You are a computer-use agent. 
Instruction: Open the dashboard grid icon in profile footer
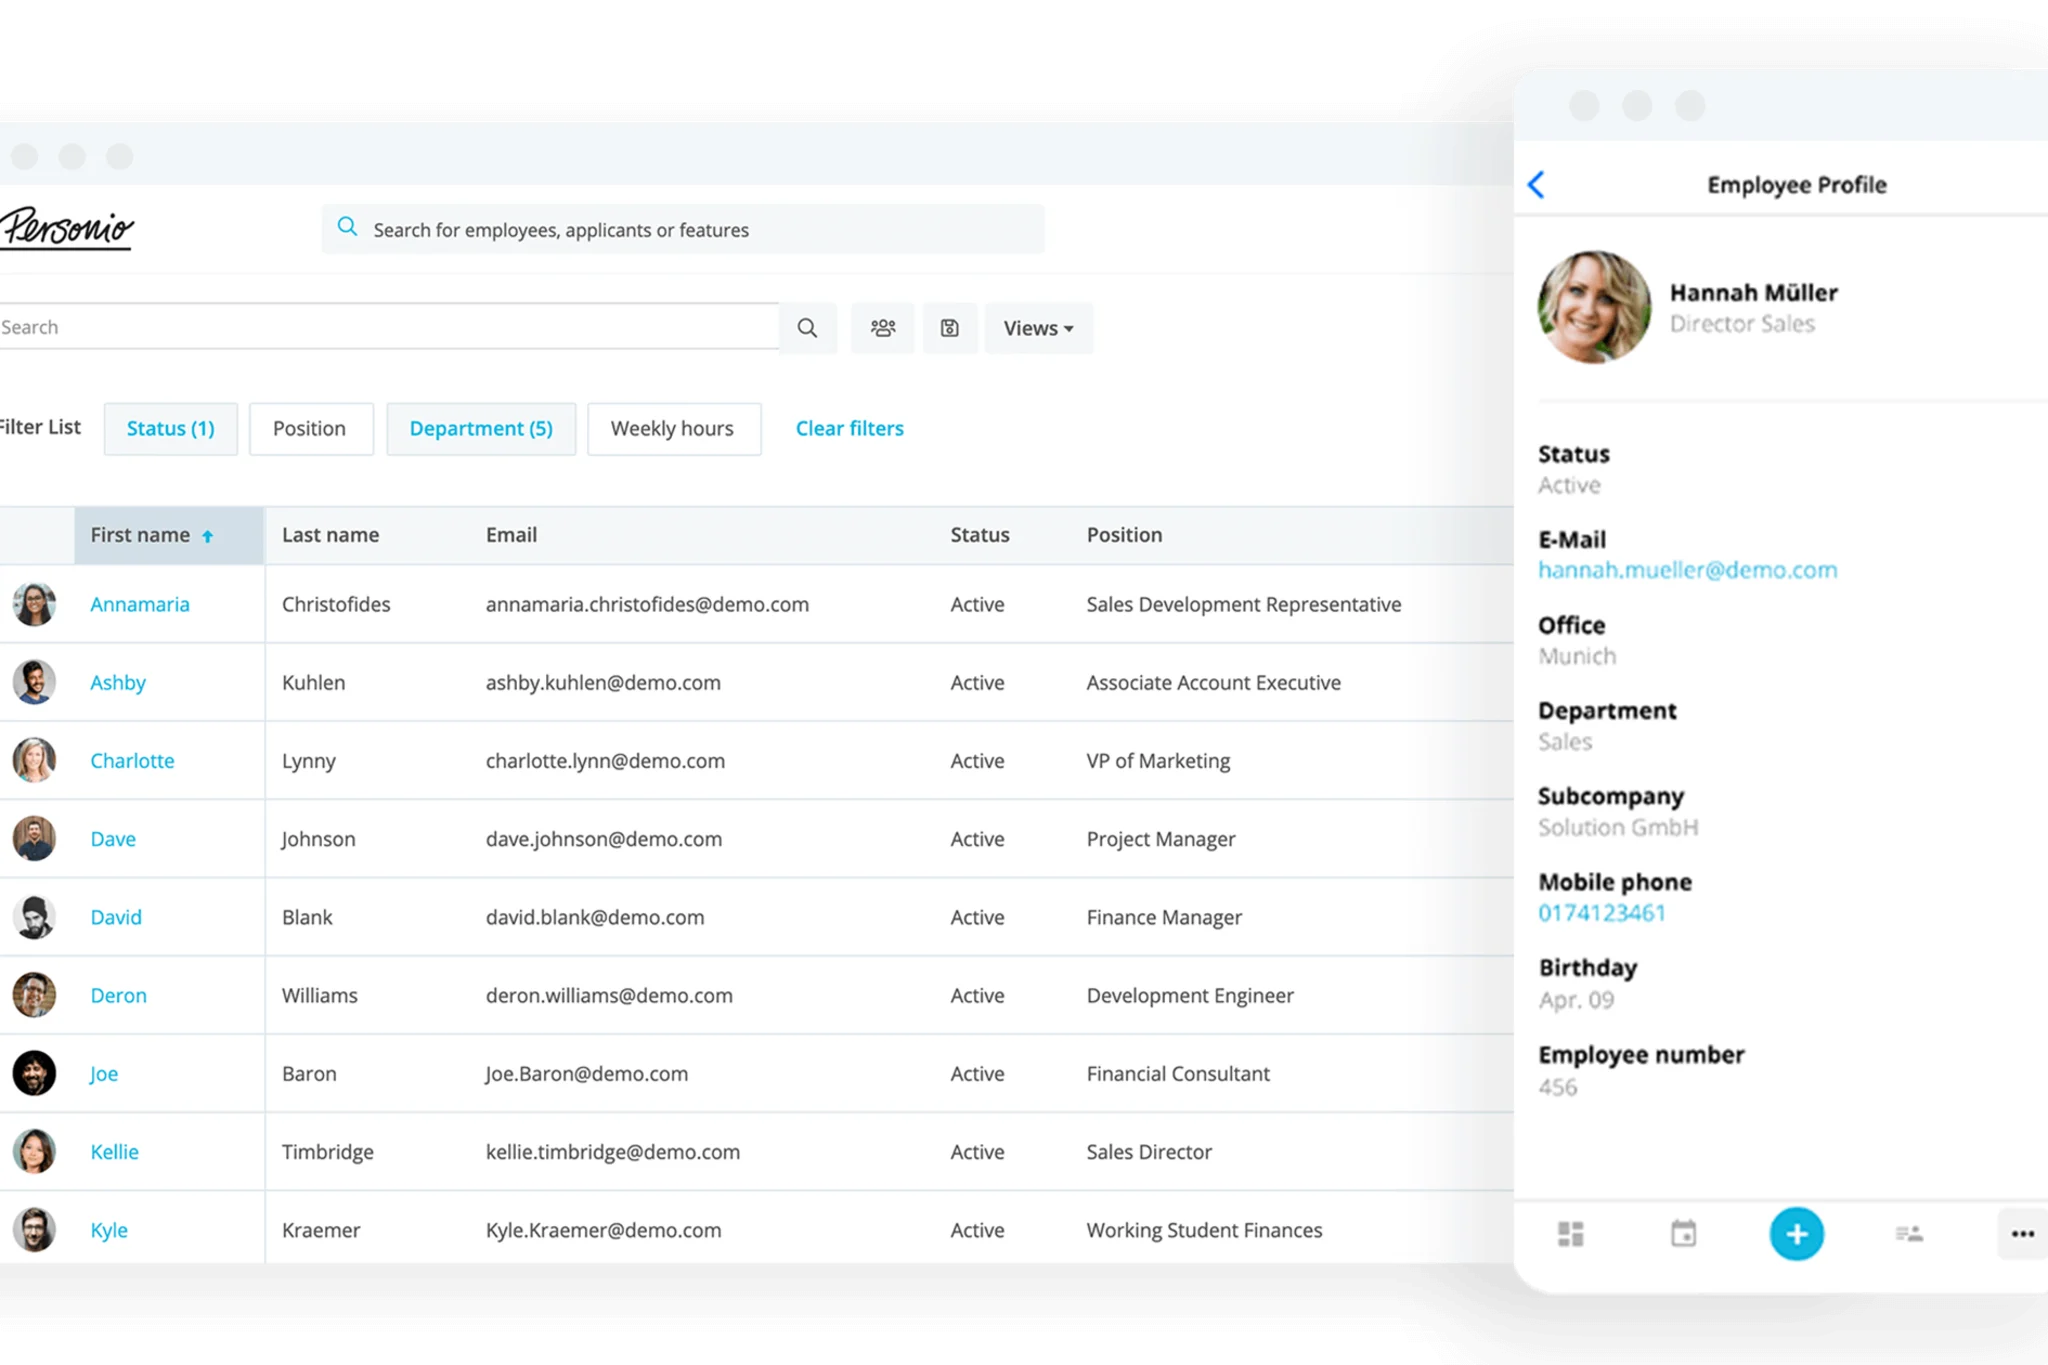(1571, 1234)
